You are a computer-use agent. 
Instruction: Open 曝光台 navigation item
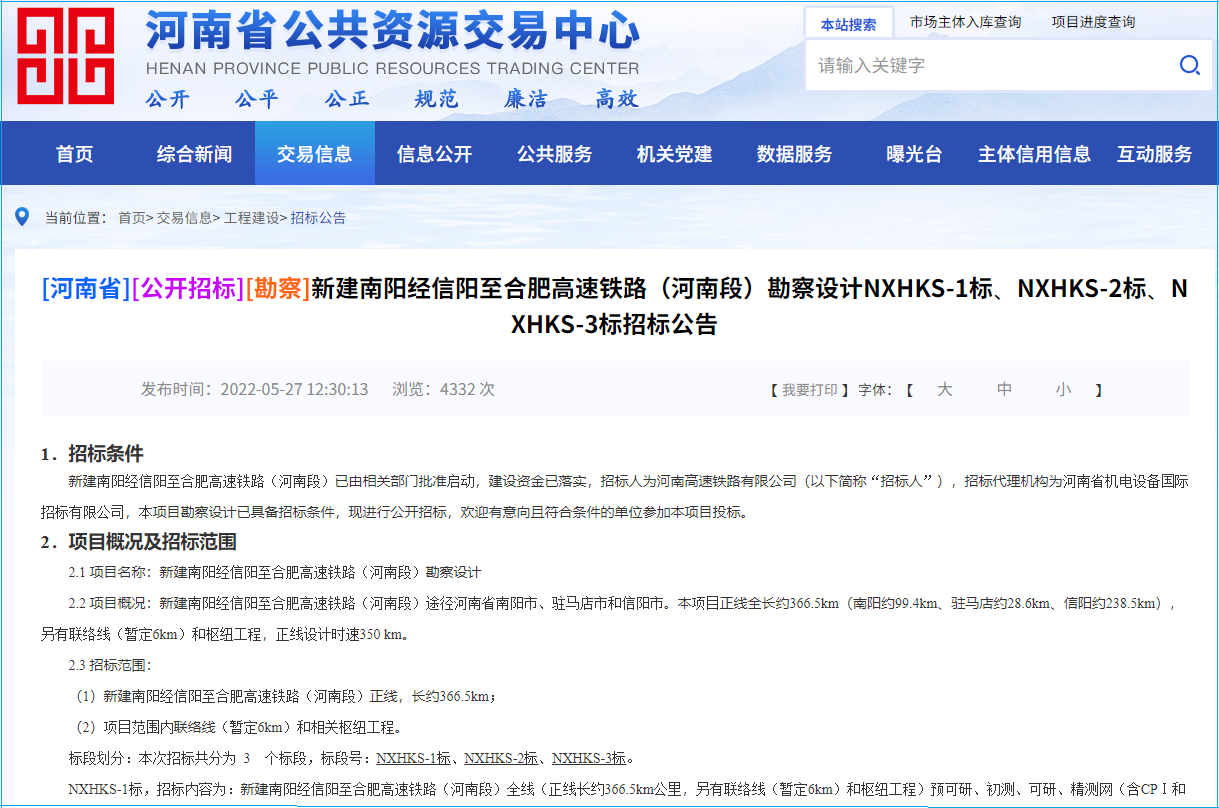(x=914, y=154)
